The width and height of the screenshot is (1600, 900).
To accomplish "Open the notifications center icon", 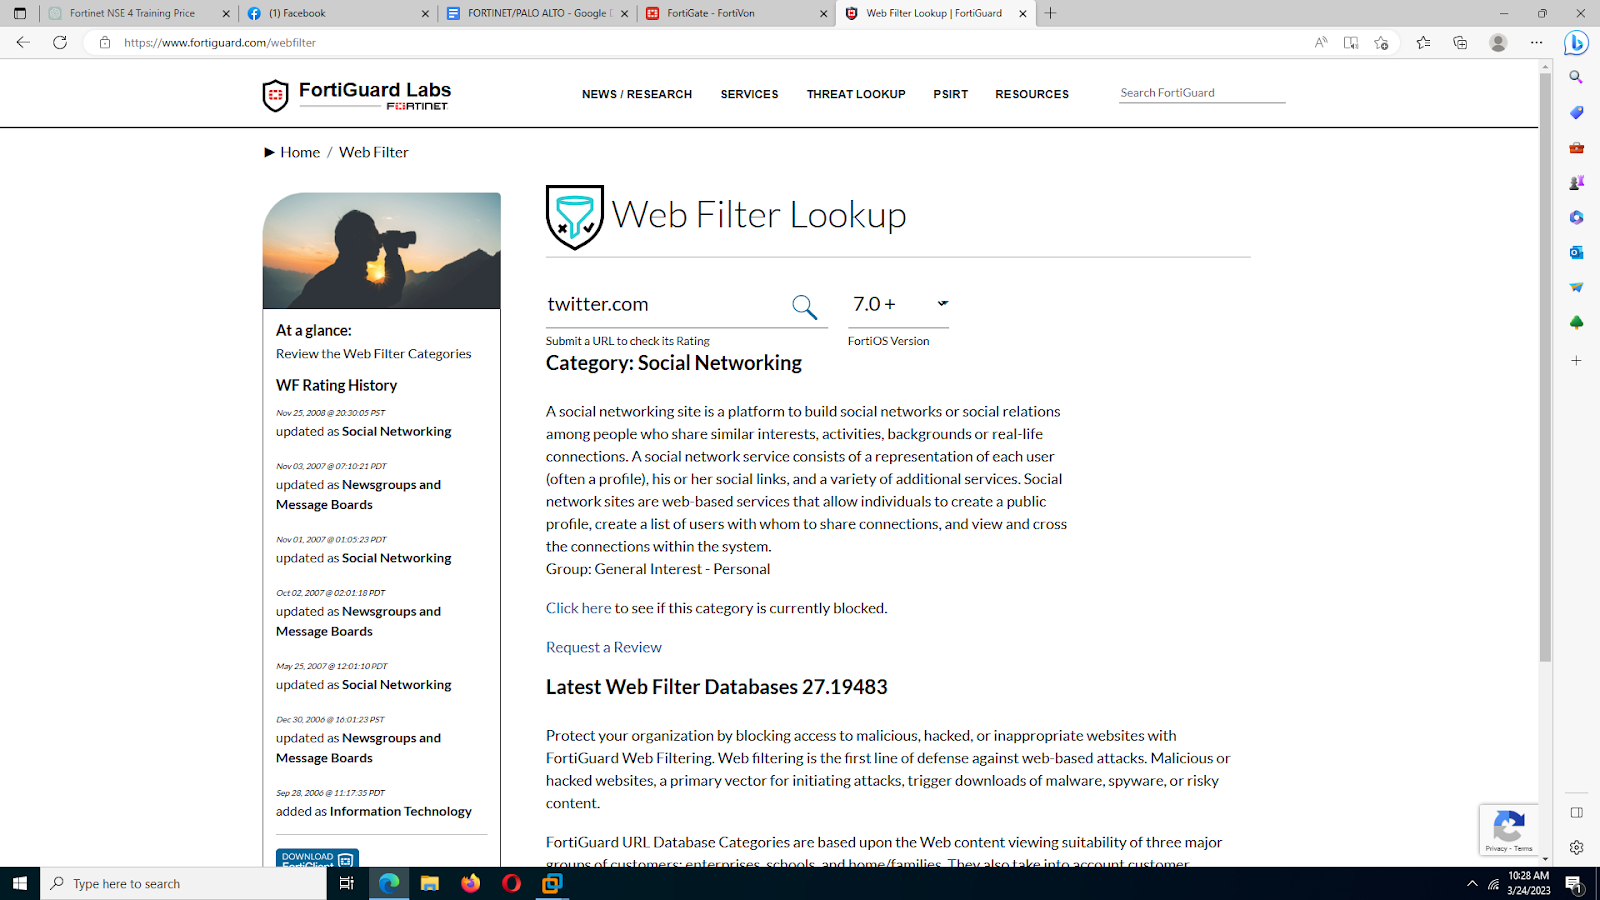I will pyautogui.click(x=1573, y=883).
